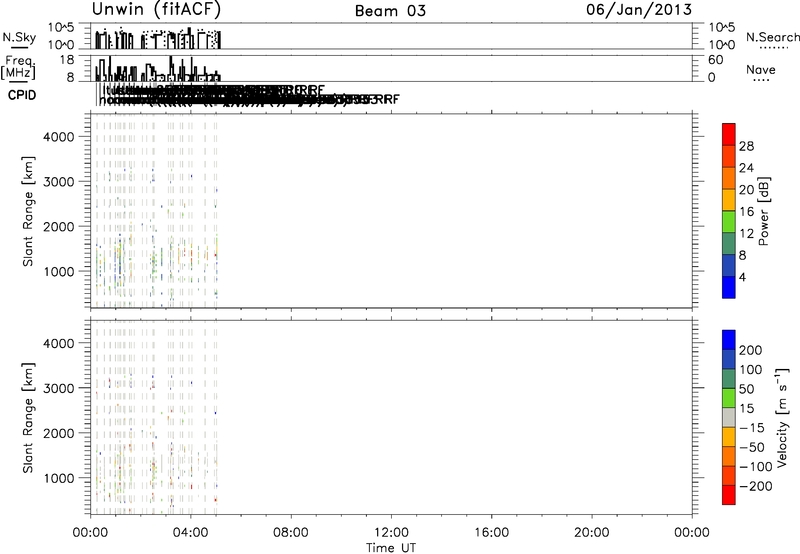Click the power colorbar value '12'
This screenshot has height=554, width=800.
pyautogui.click(x=746, y=234)
